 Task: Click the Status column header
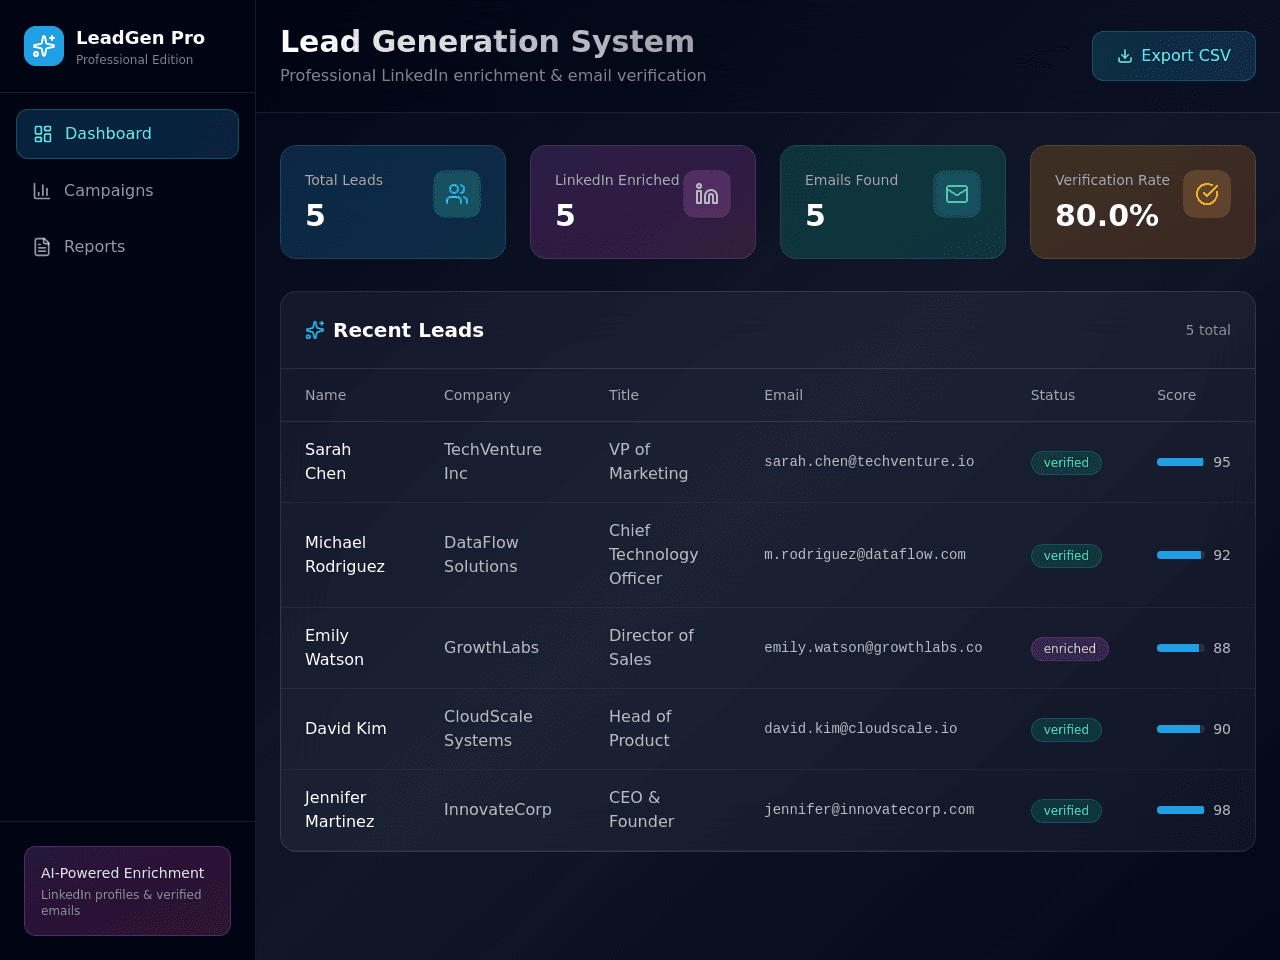click(1053, 395)
